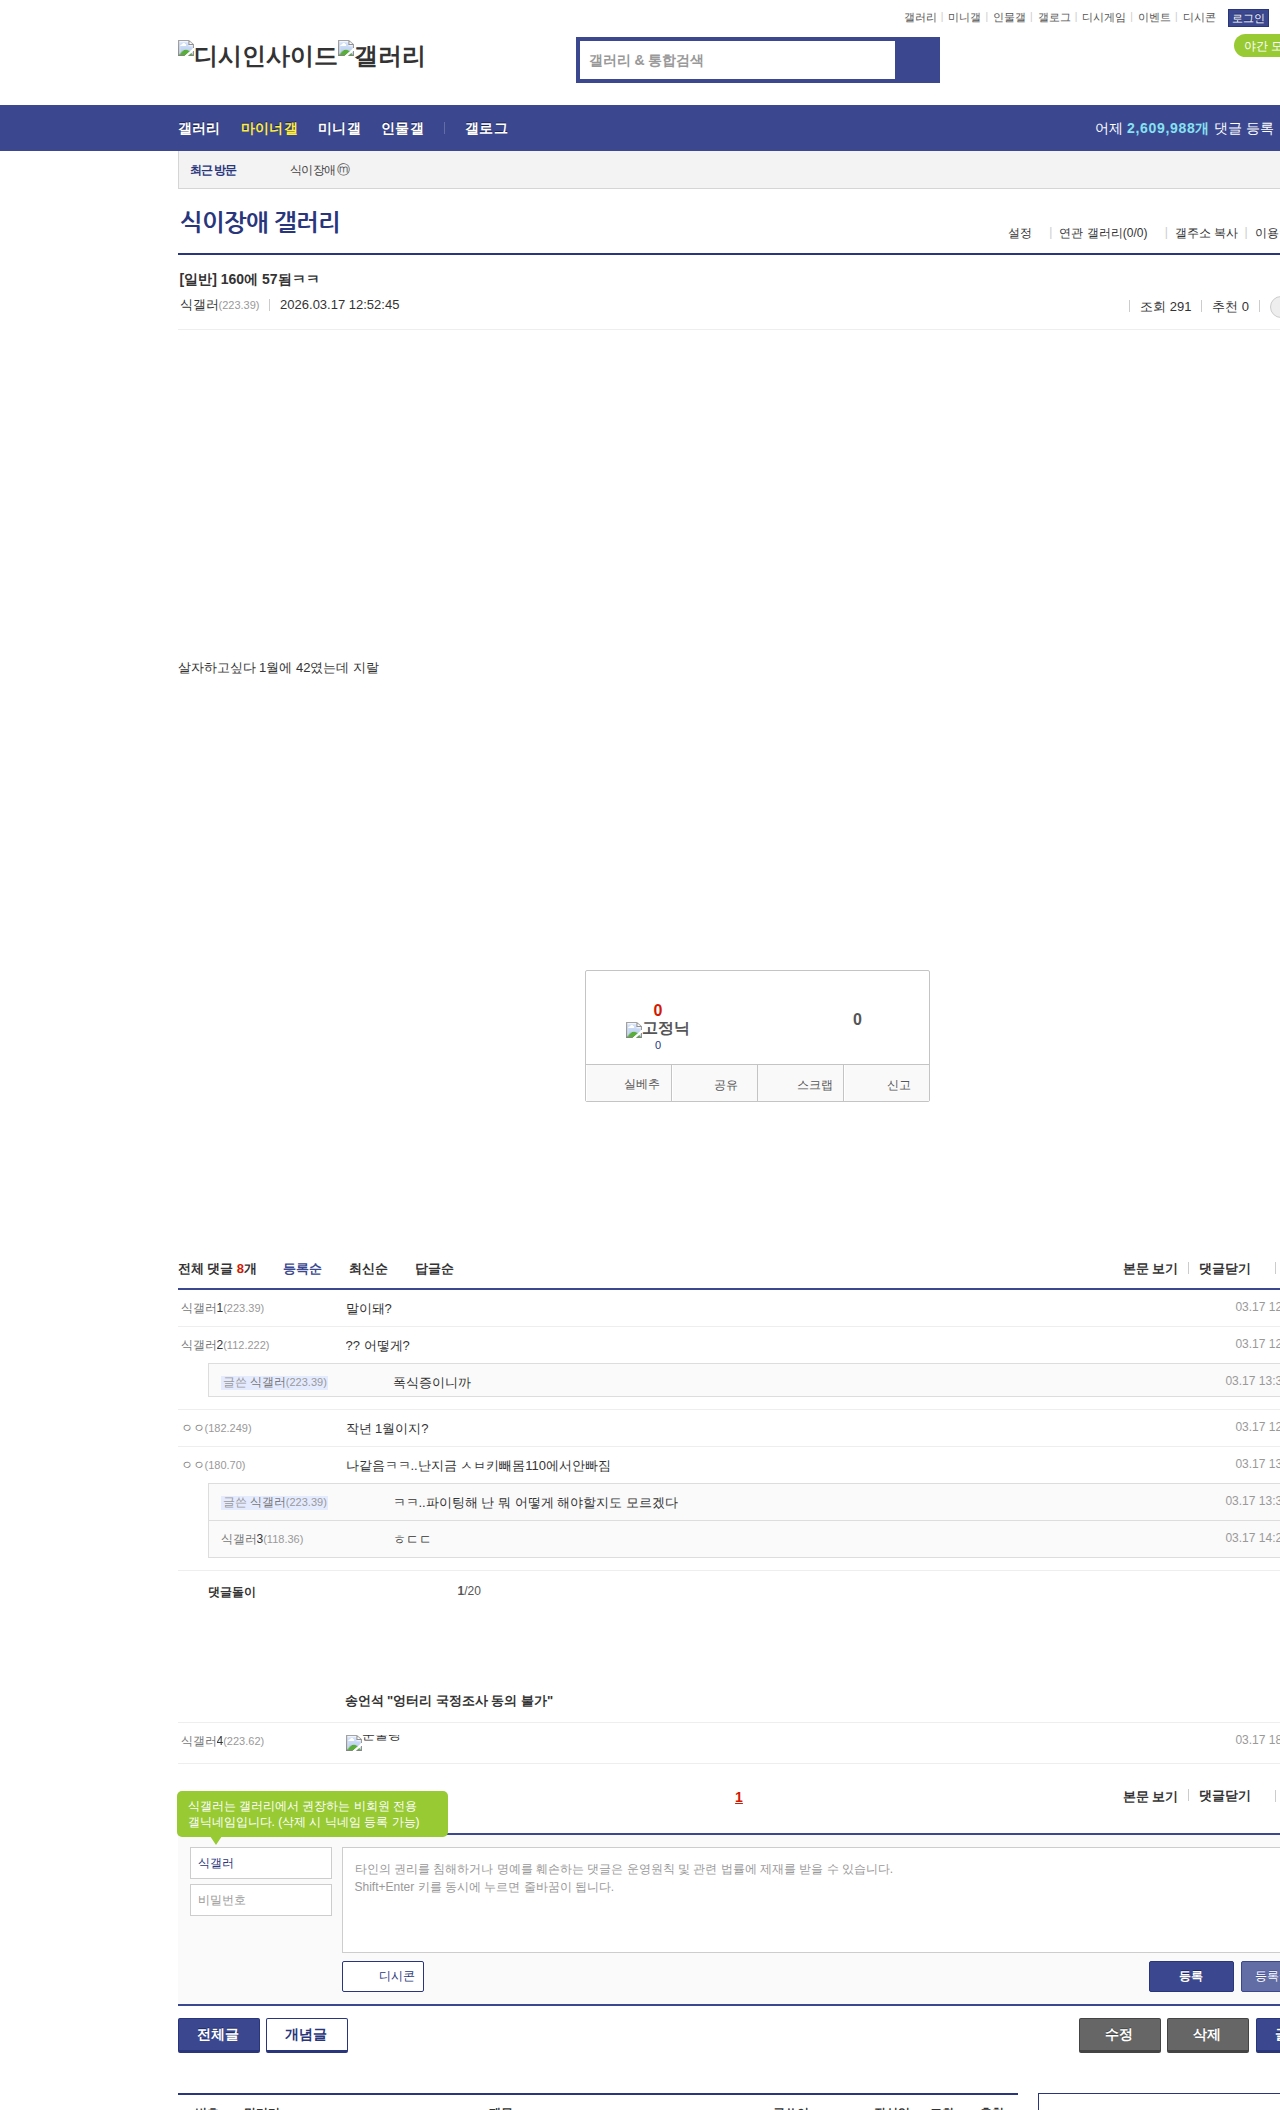Open the 마이너갤 navigation tab
The image size is (1280, 2110).
pos(269,129)
